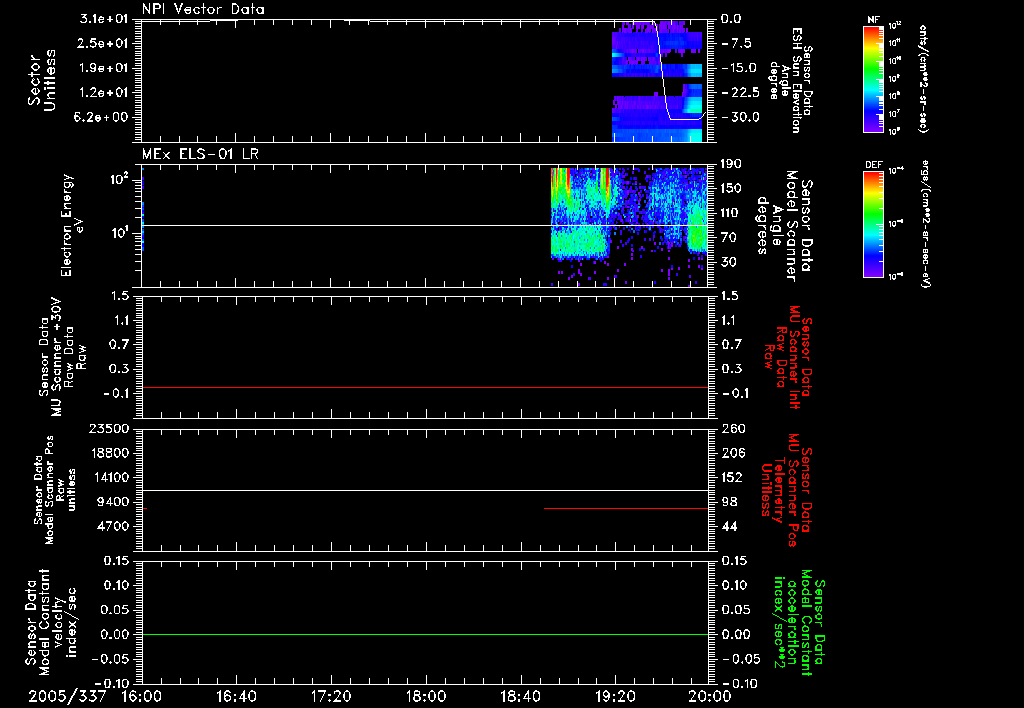Click the DEF scale units label
The image size is (1024, 708).
[x=924, y=223]
